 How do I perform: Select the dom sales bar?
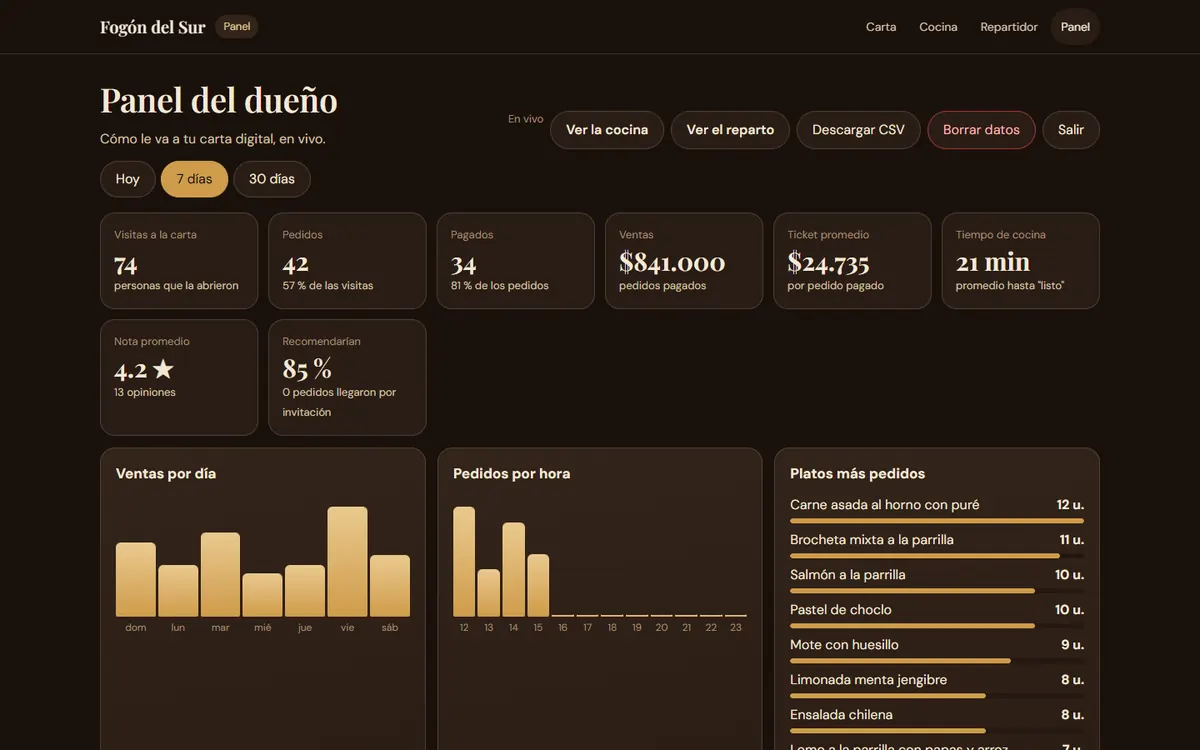point(136,579)
